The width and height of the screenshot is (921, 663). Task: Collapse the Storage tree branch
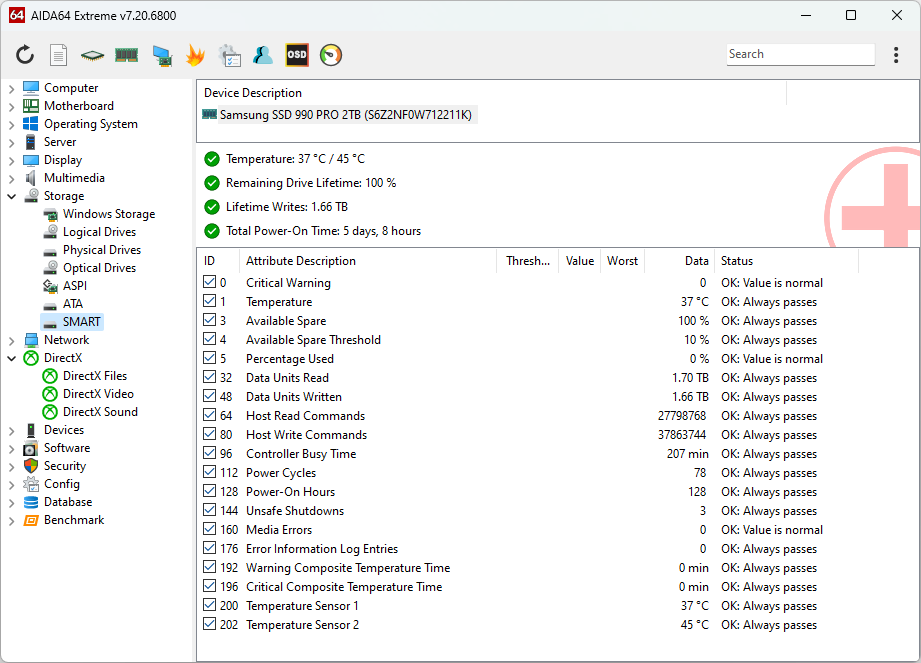[11, 195]
